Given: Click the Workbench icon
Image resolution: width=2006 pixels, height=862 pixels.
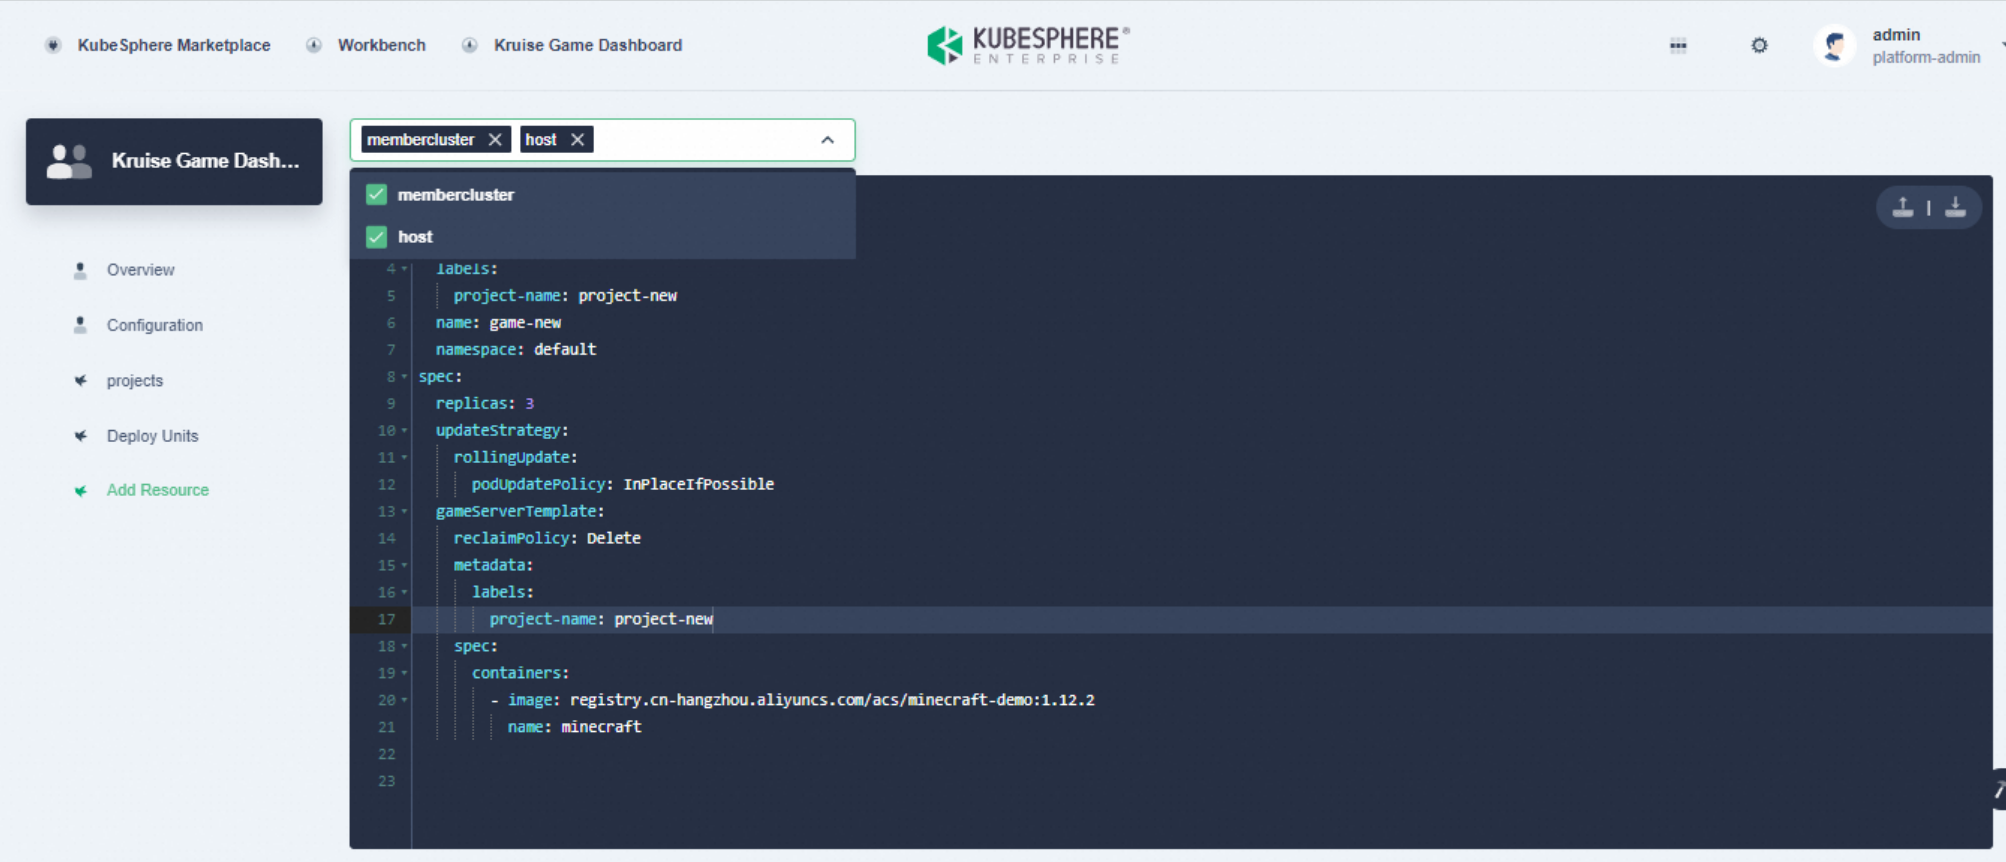Looking at the screenshot, I should click(x=314, y=45).
